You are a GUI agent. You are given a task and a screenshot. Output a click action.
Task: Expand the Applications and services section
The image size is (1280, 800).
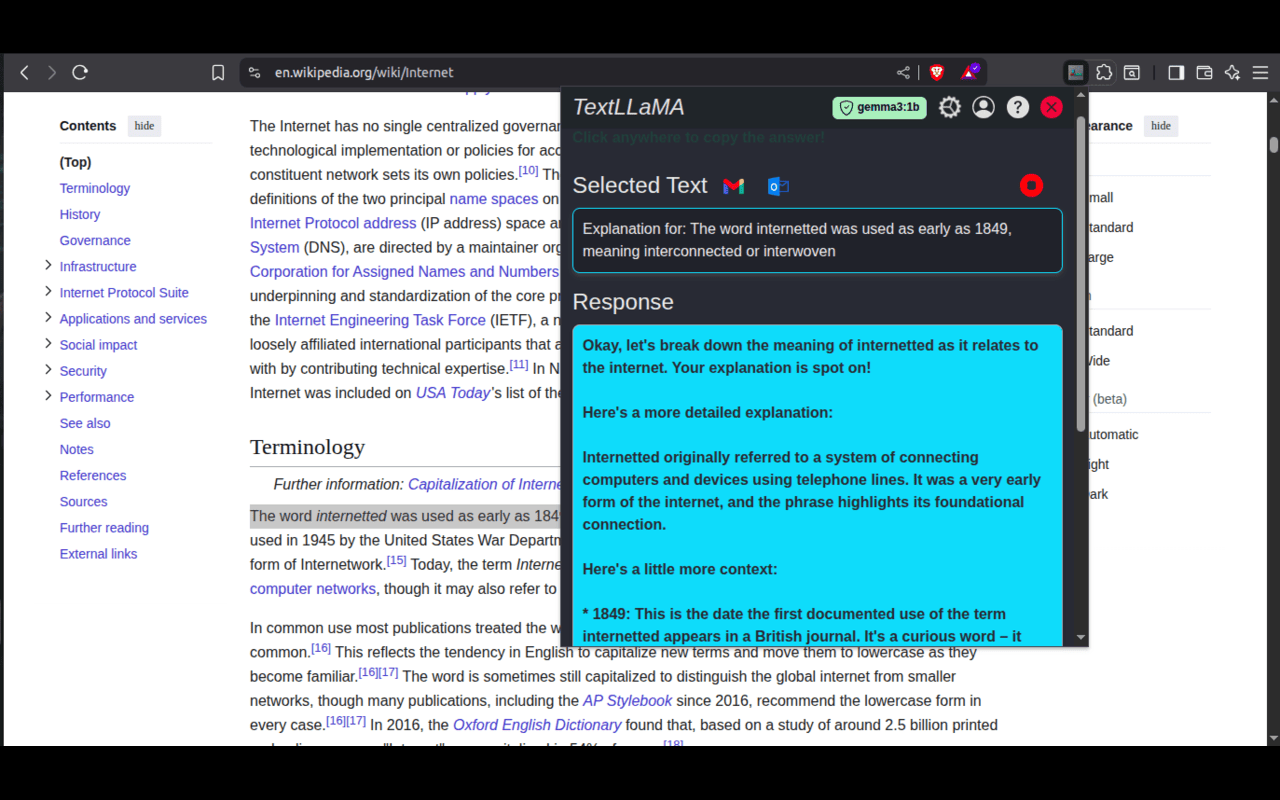coord(47,318)
